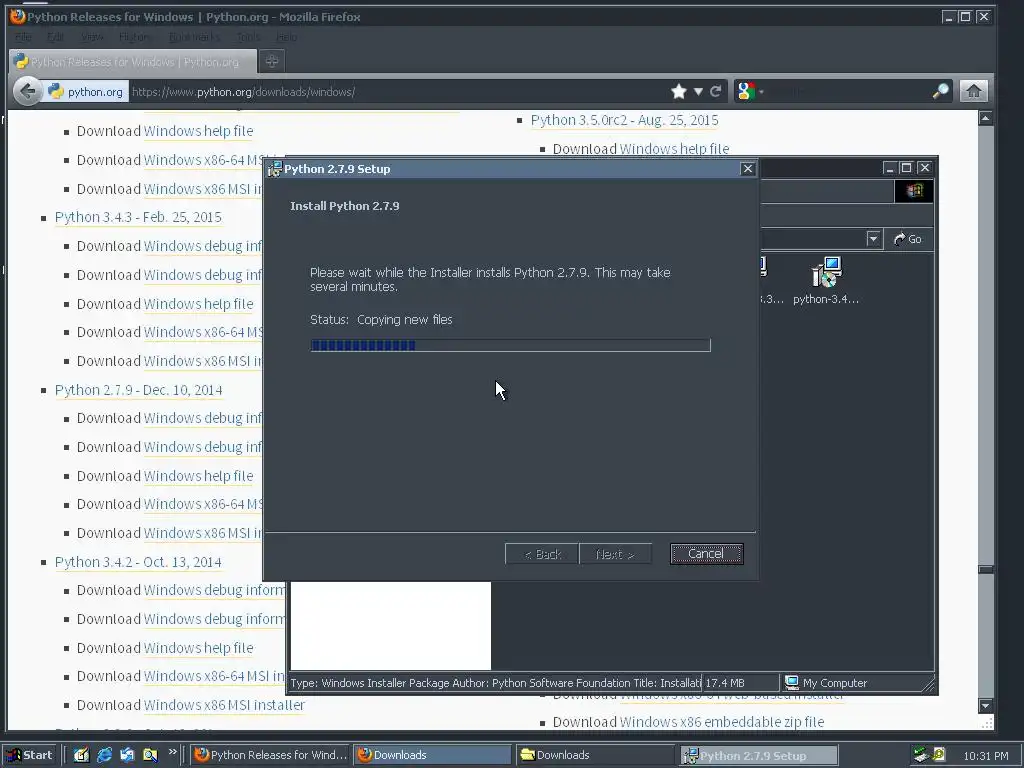The width and height of the screenshot is (1024, 768).
Task: Open the Python 2.7.9 - Dec. 10, 2014 link
Action: click(138, 390)
